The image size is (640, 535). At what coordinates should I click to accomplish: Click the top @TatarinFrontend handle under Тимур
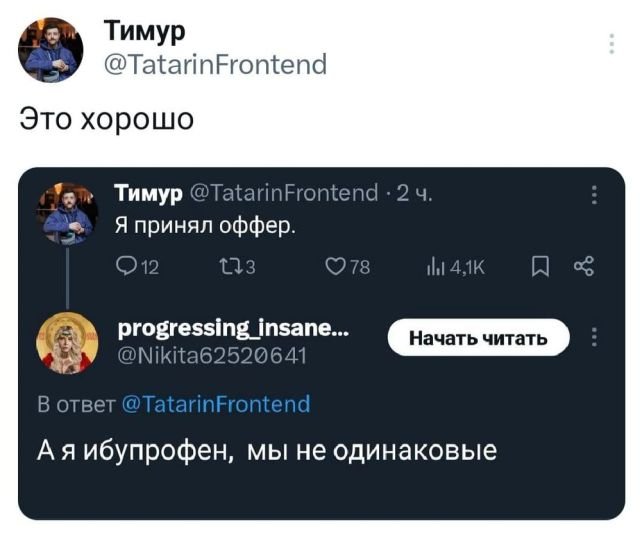(215, 65)
